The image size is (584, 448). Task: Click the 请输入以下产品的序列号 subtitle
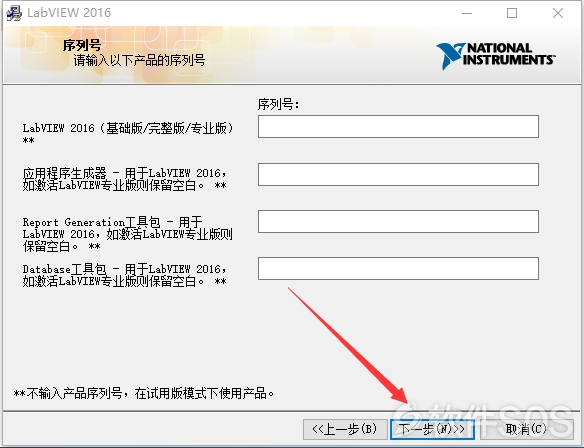[x=139, y=60]
